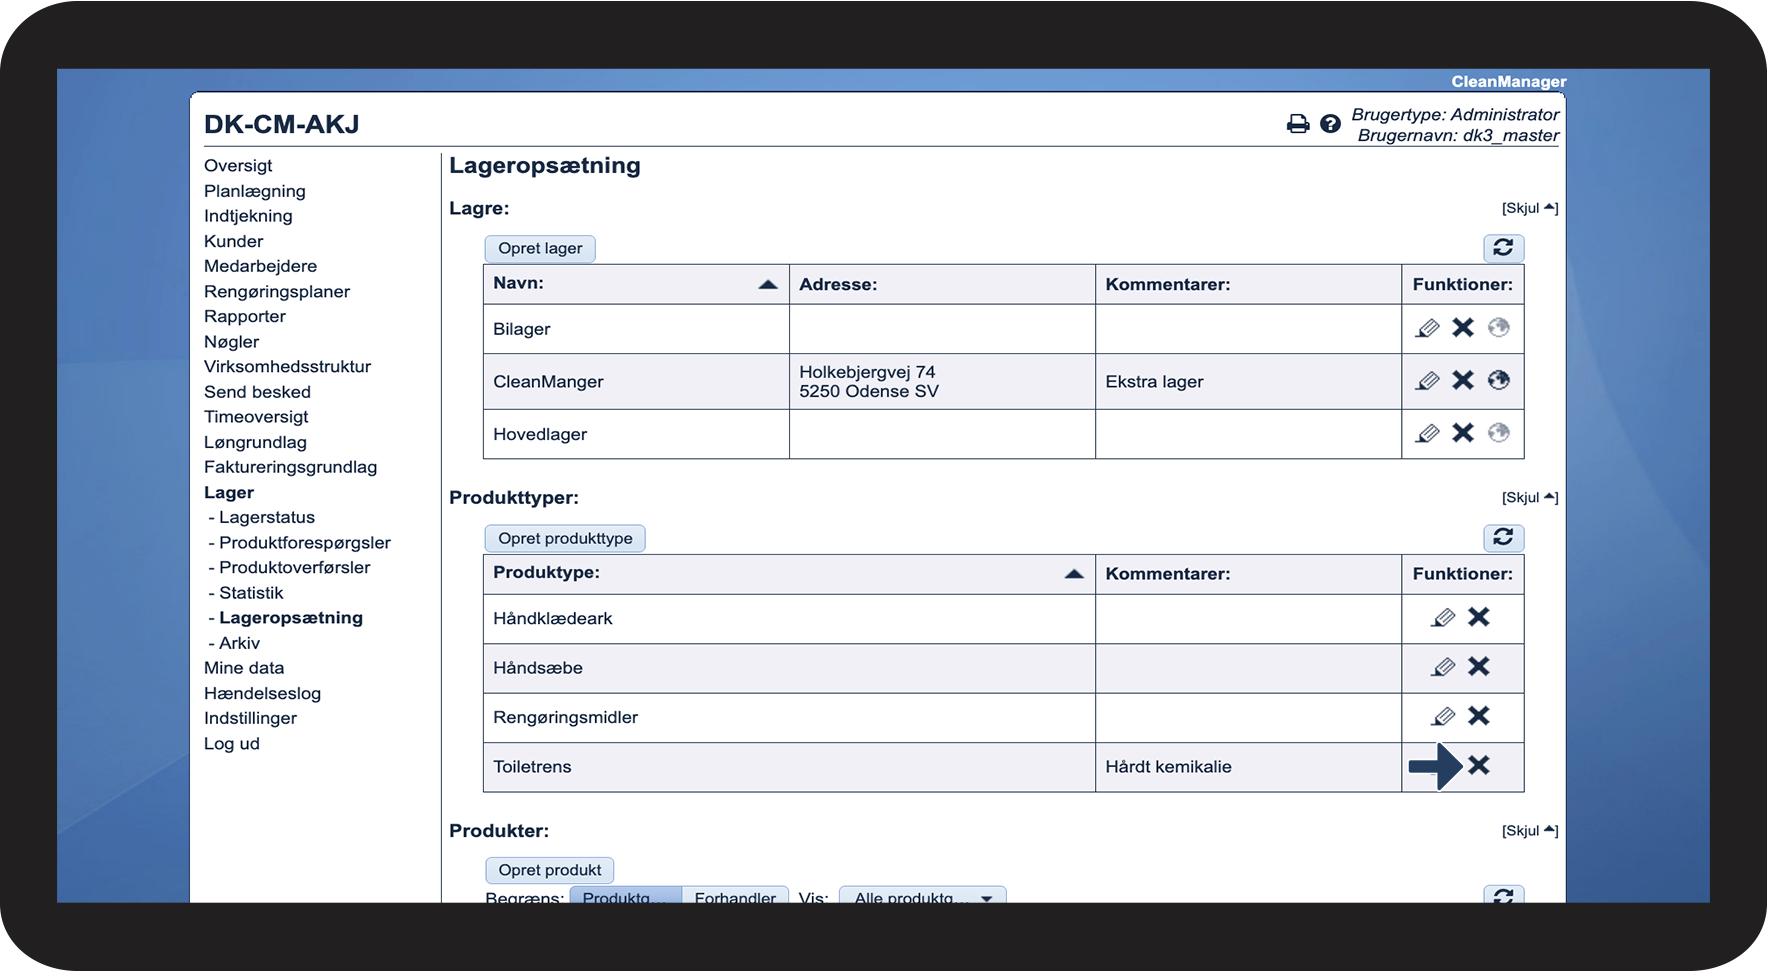Image resolution: width=1767 pixels, height=971 pixels.
Task: Delete the Toiletrens product type
Action: click(x=1479, y=766)
